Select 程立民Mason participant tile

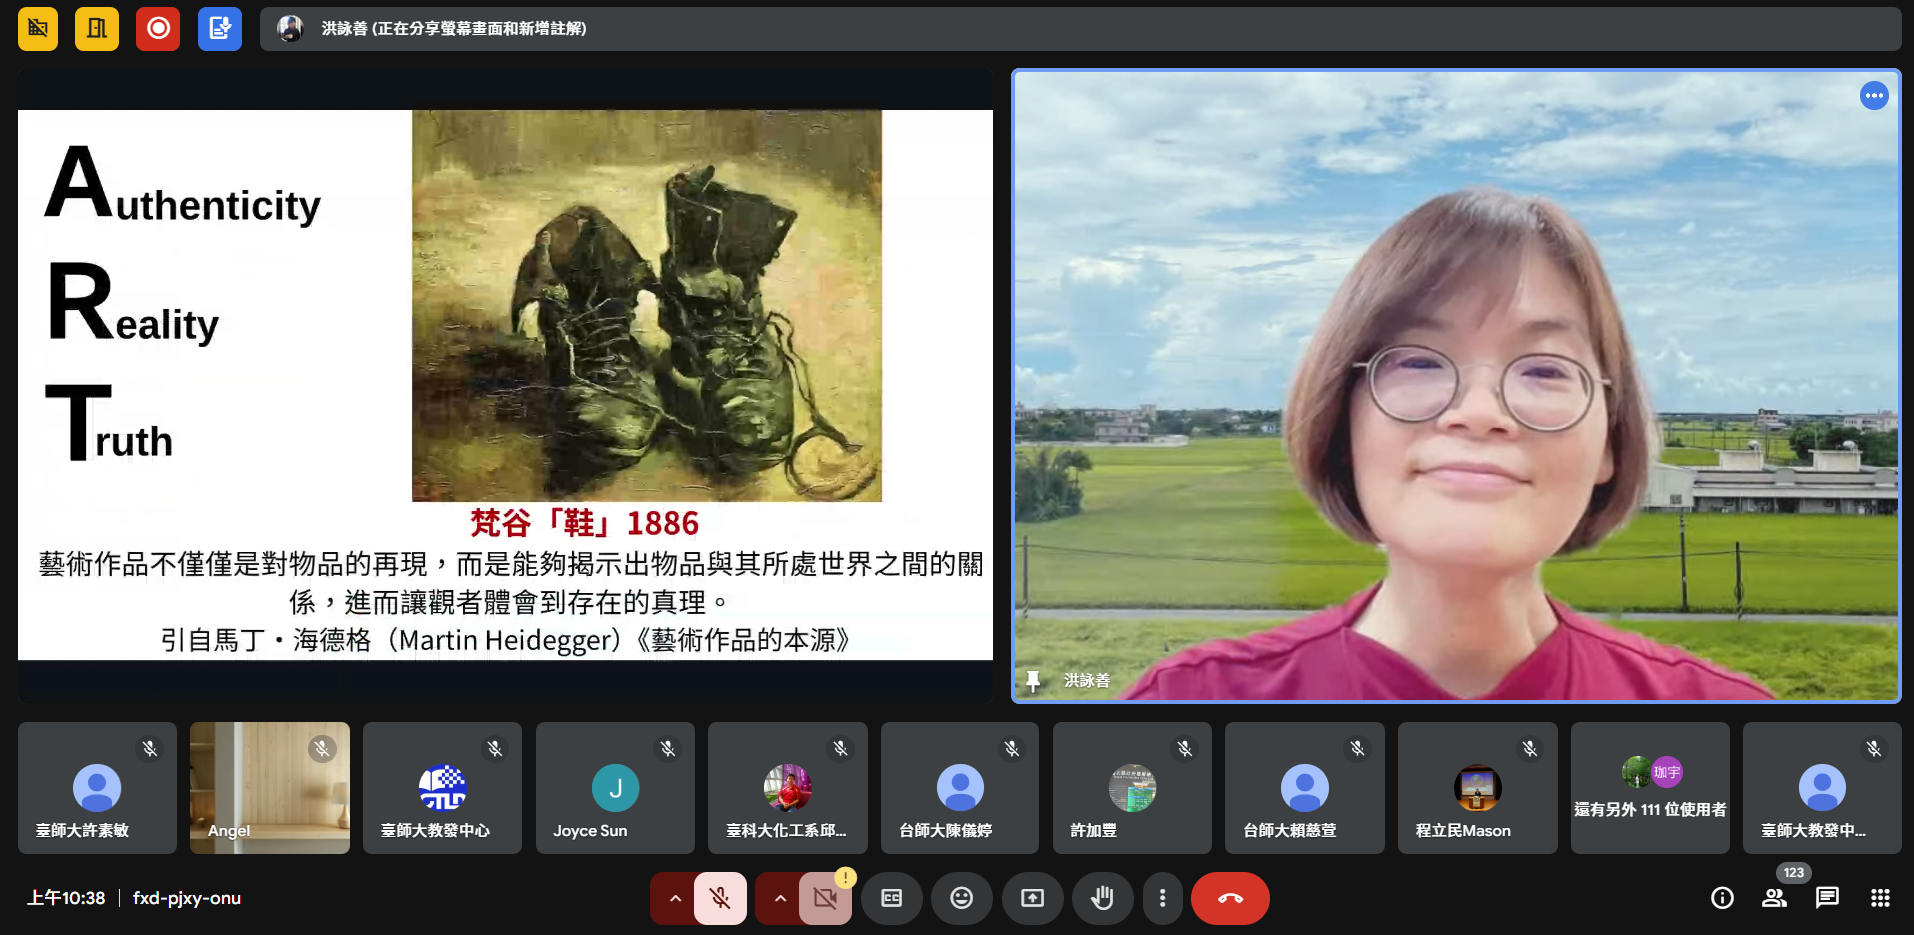pos(1477,788)
